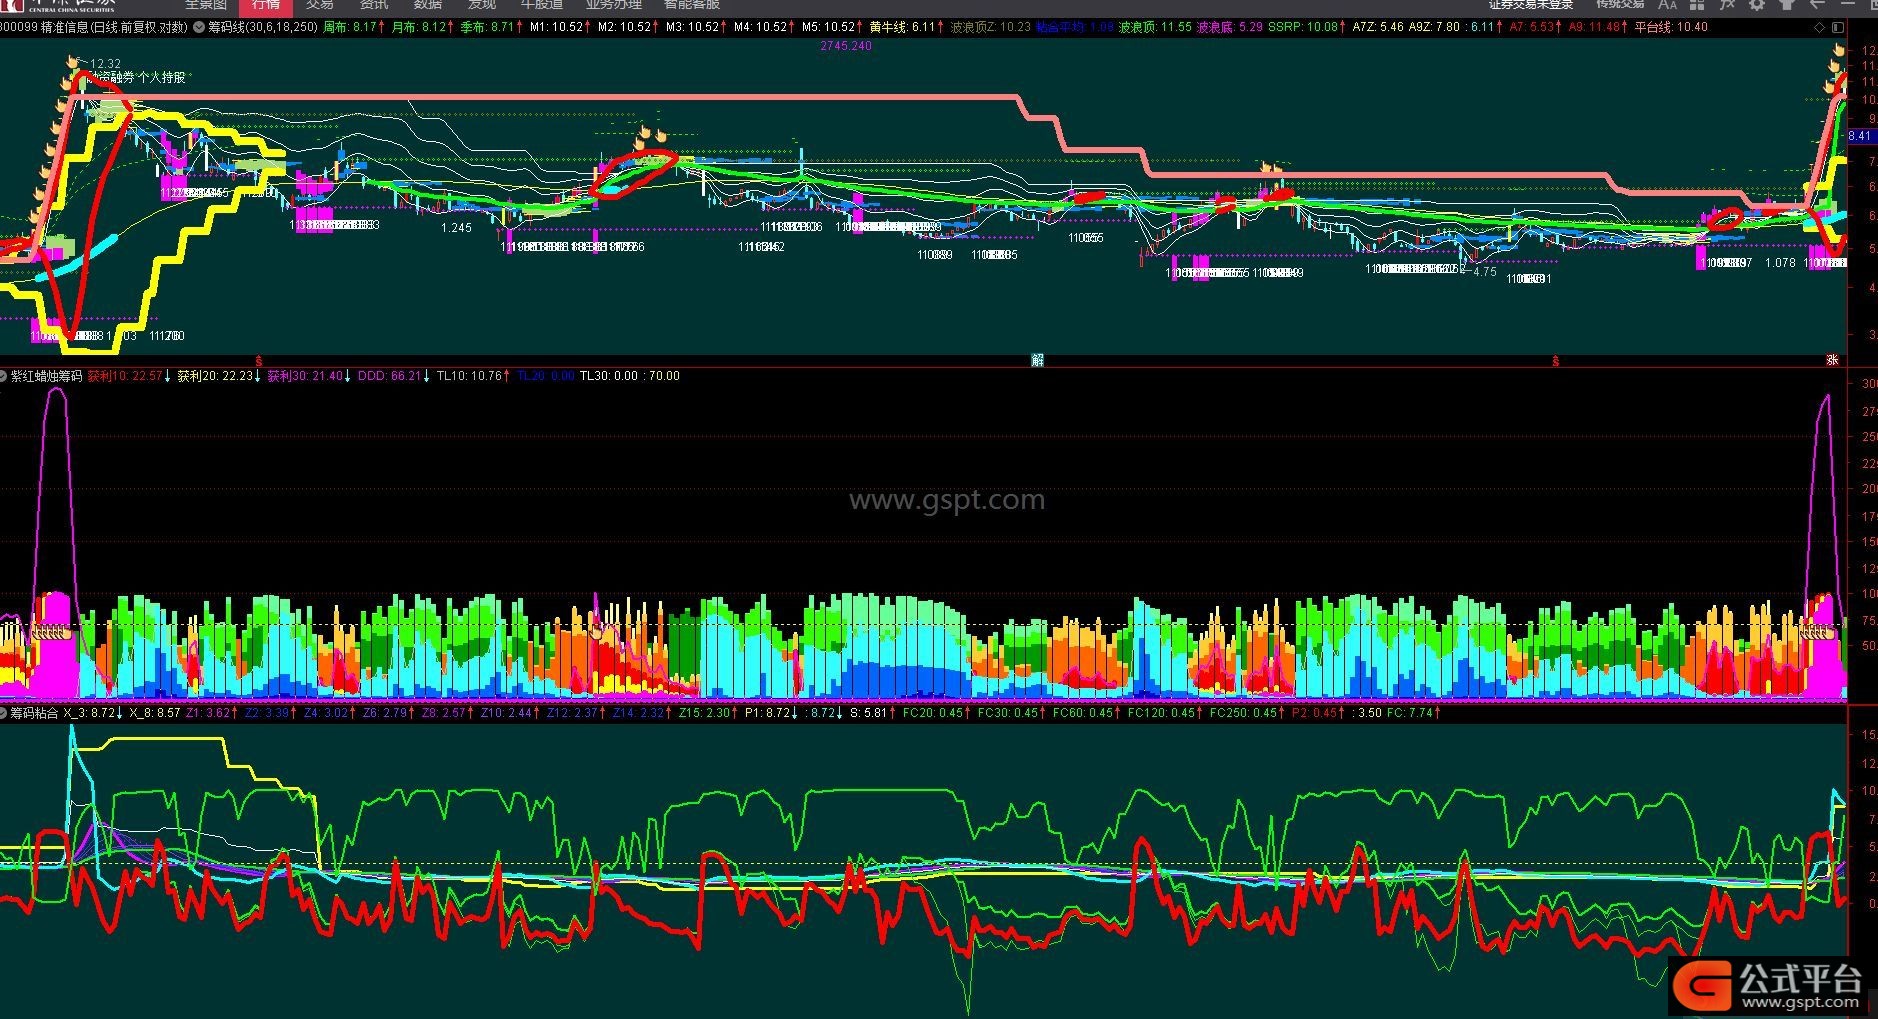Image resolution: width=1878 pixels, height=1019 pixels.
Task: Expand arrow beside 紫红蜡烛筹码 indicator
Action: tap(4, 376)
